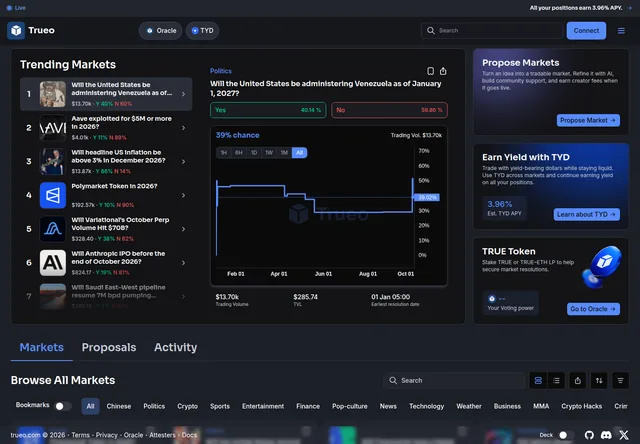Screen dimensions: 640x444
Task: Click the 39.02% price marker on chart
Action: tap(427, 198)
